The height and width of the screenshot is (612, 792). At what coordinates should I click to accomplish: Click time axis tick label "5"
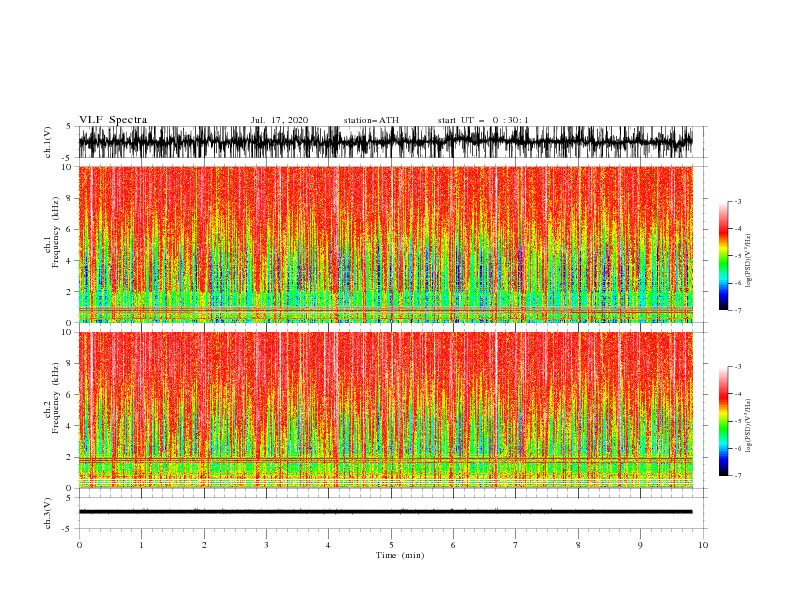click(x=391, y=545)
